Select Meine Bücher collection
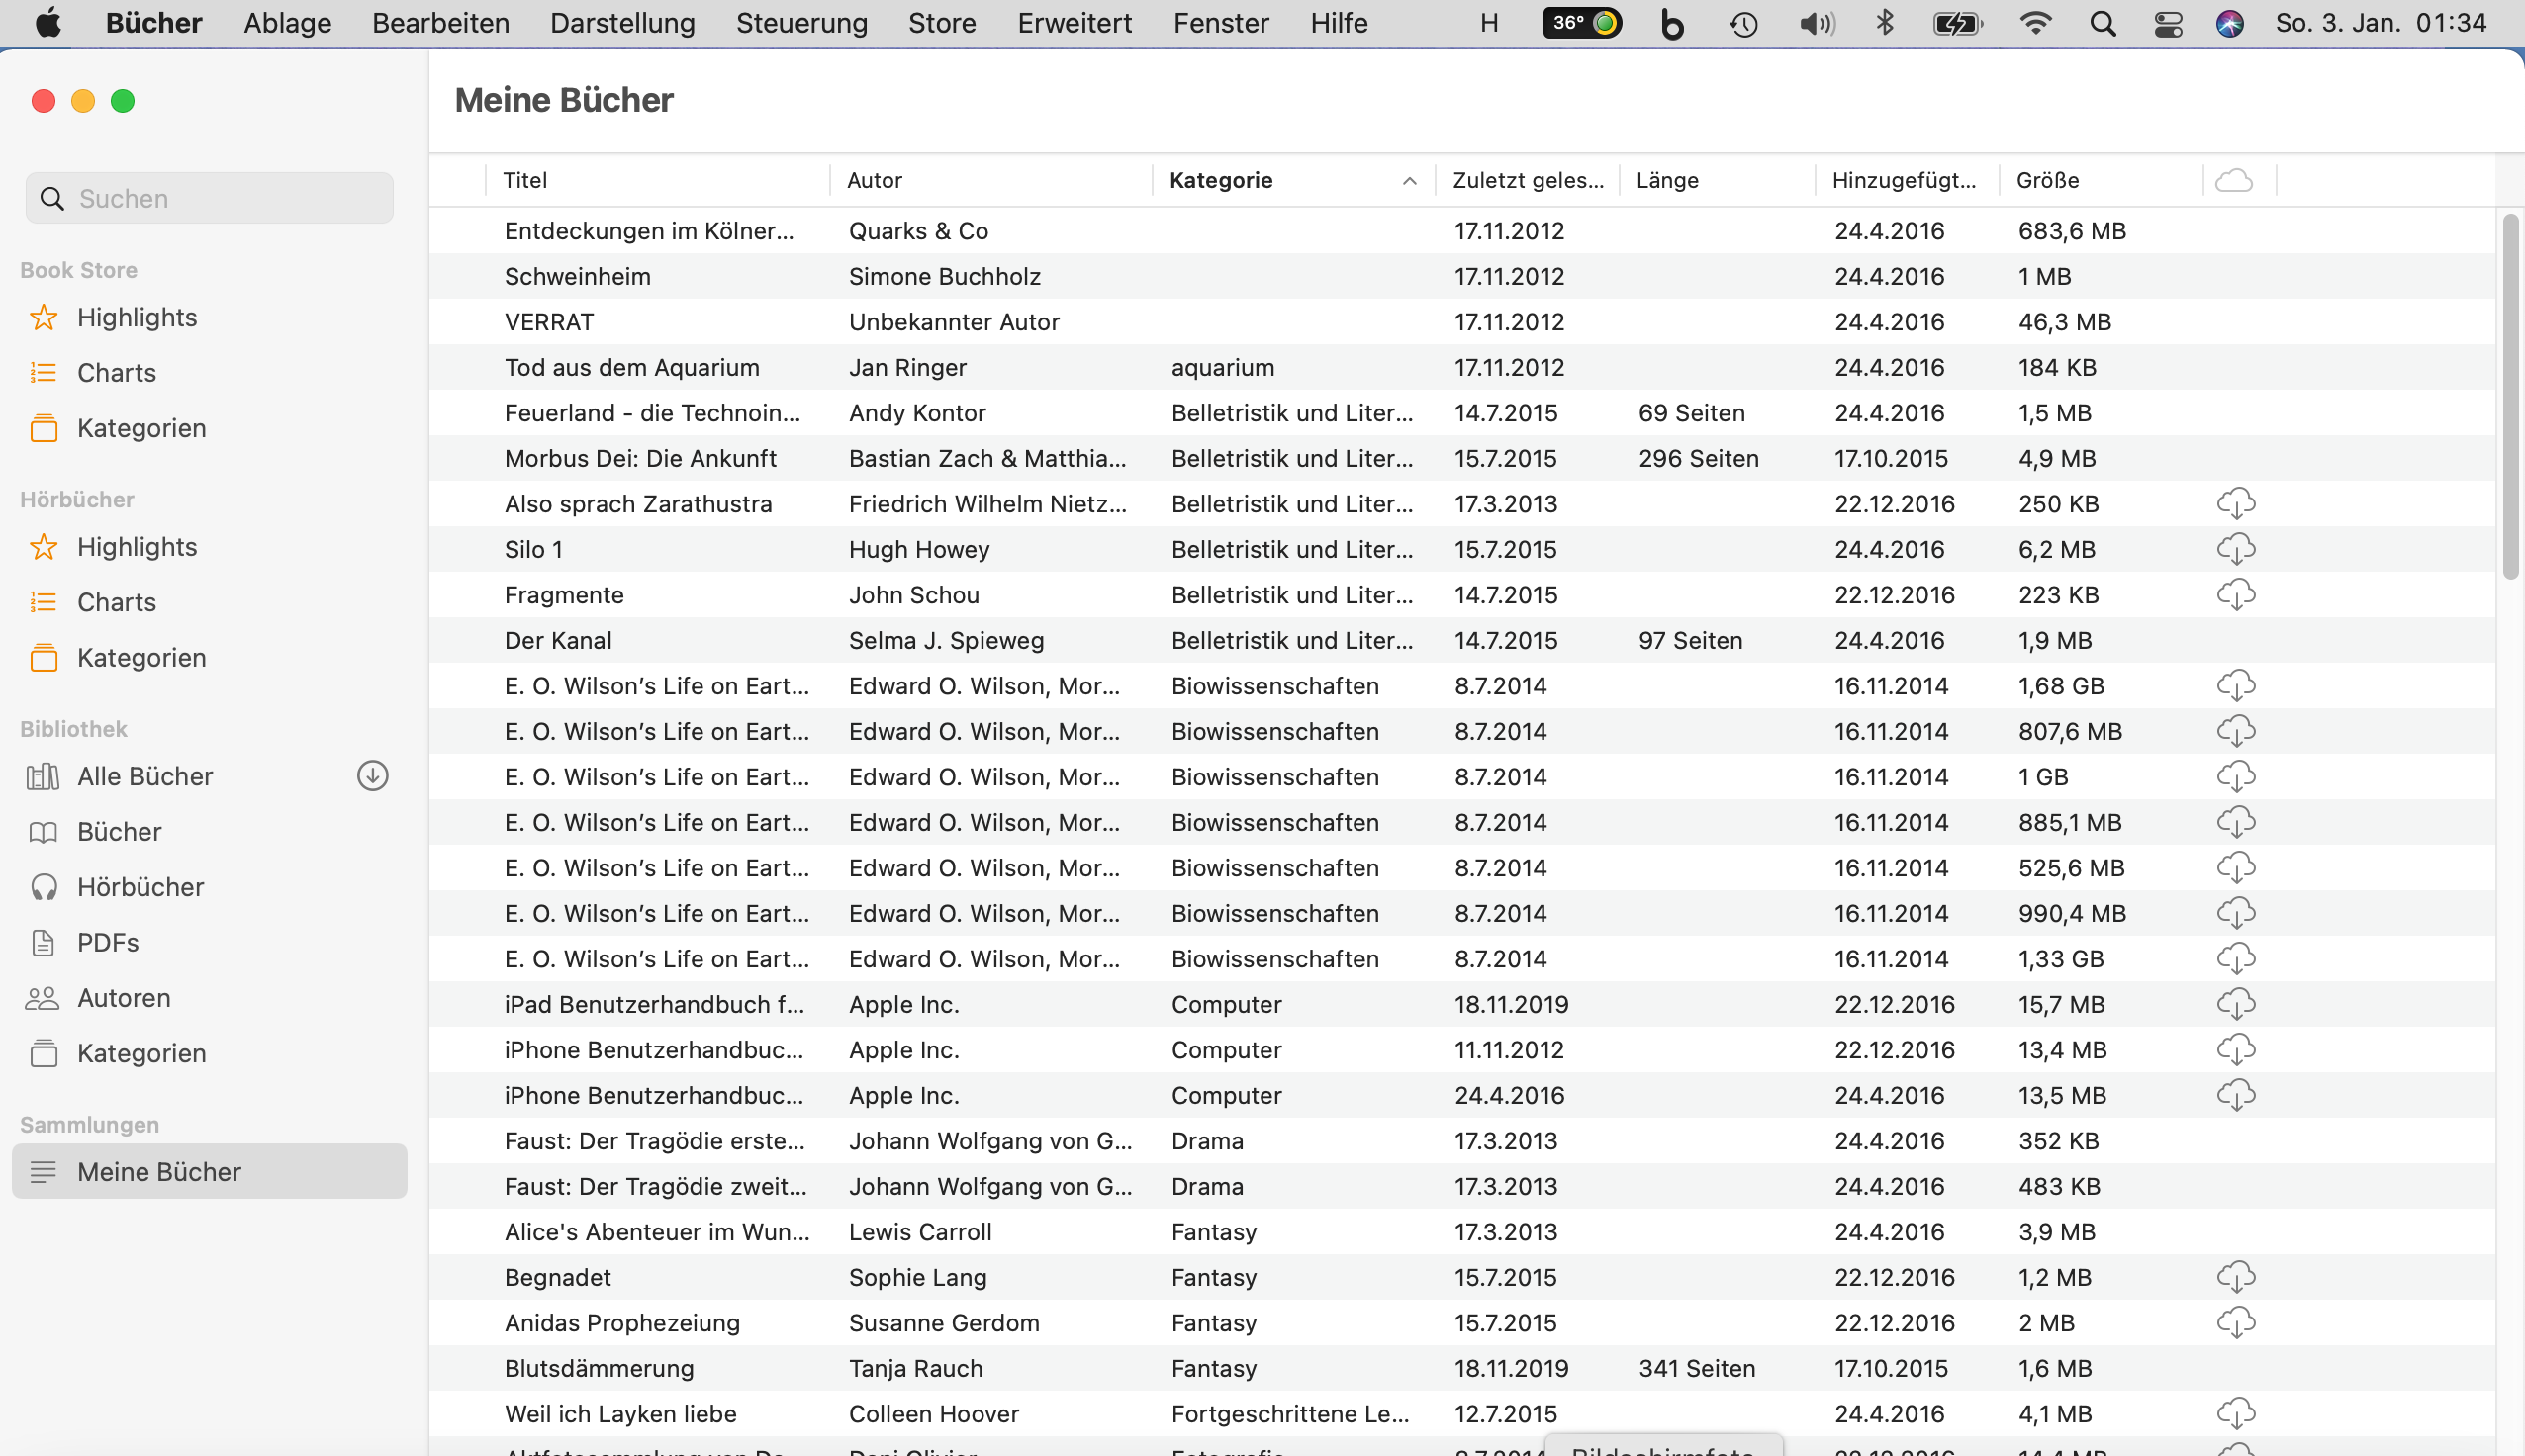 coord(159,1171)
